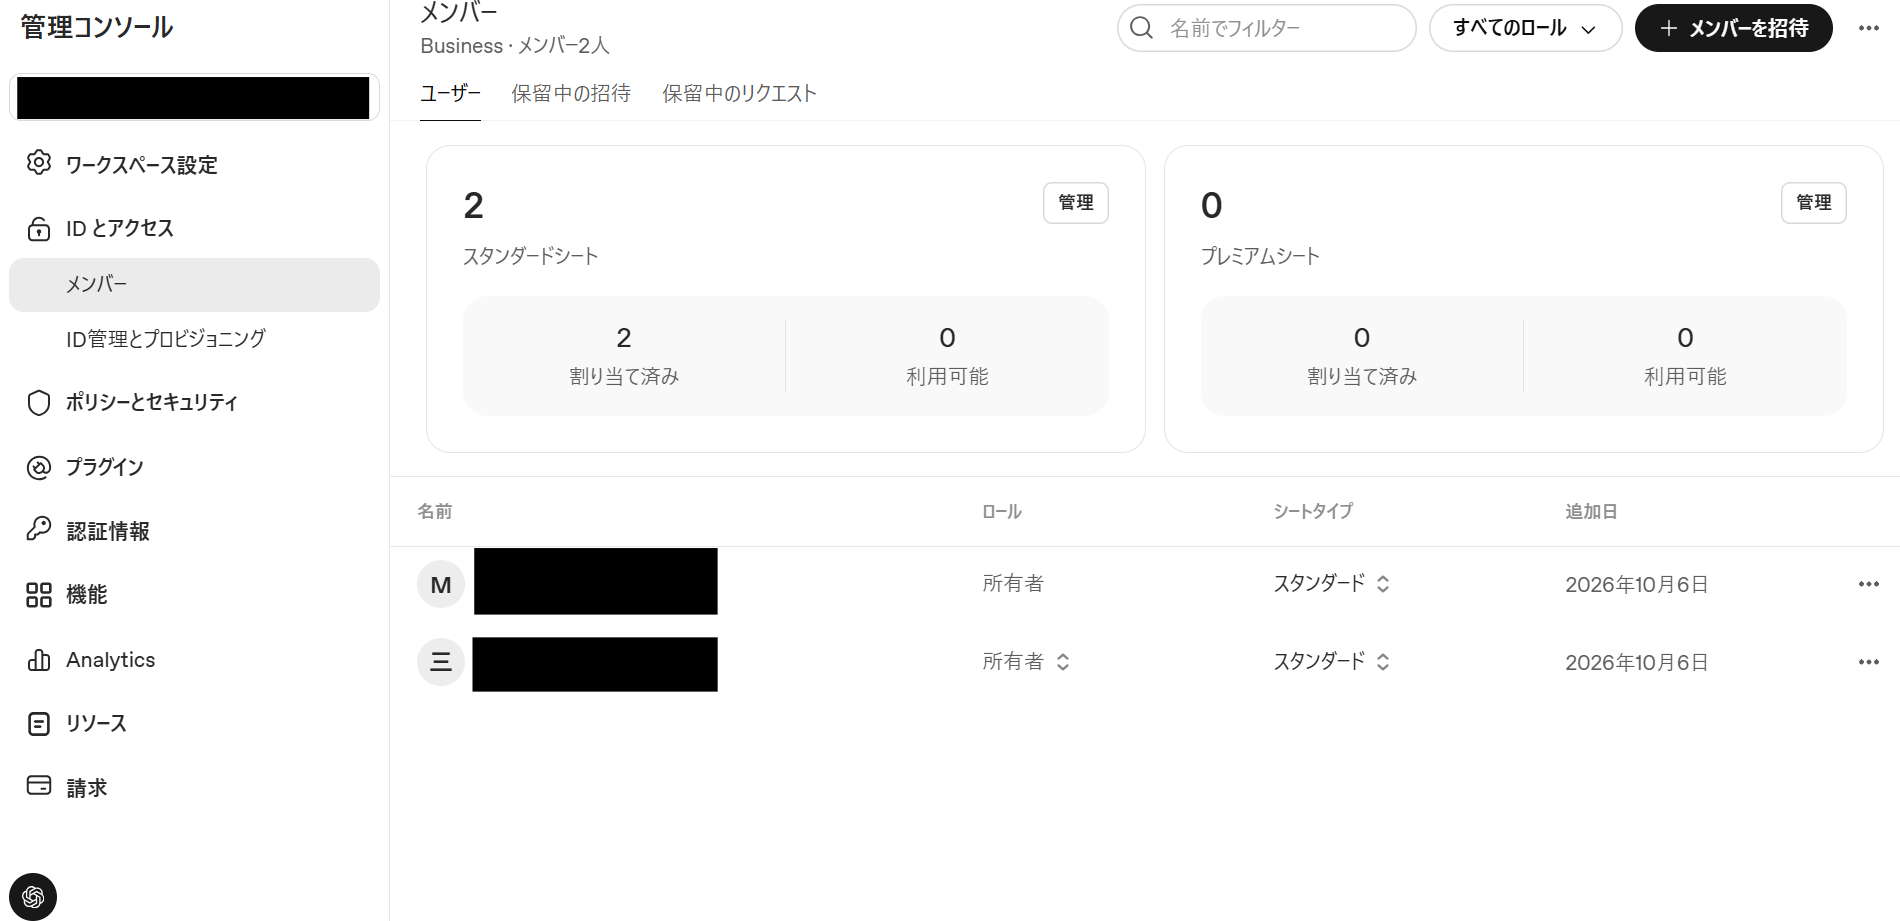Click the ChatGPT logo at the sidebar bottom

(33, 896)
